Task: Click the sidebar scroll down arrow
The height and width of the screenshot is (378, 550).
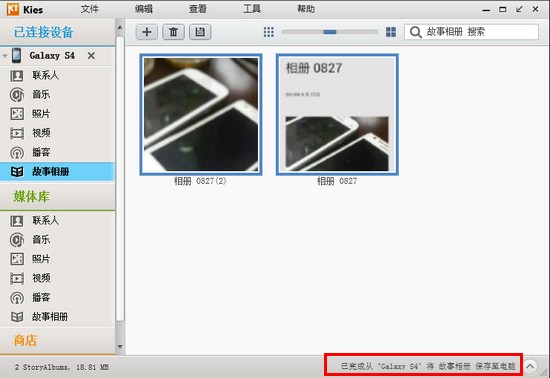Action: 120,346
